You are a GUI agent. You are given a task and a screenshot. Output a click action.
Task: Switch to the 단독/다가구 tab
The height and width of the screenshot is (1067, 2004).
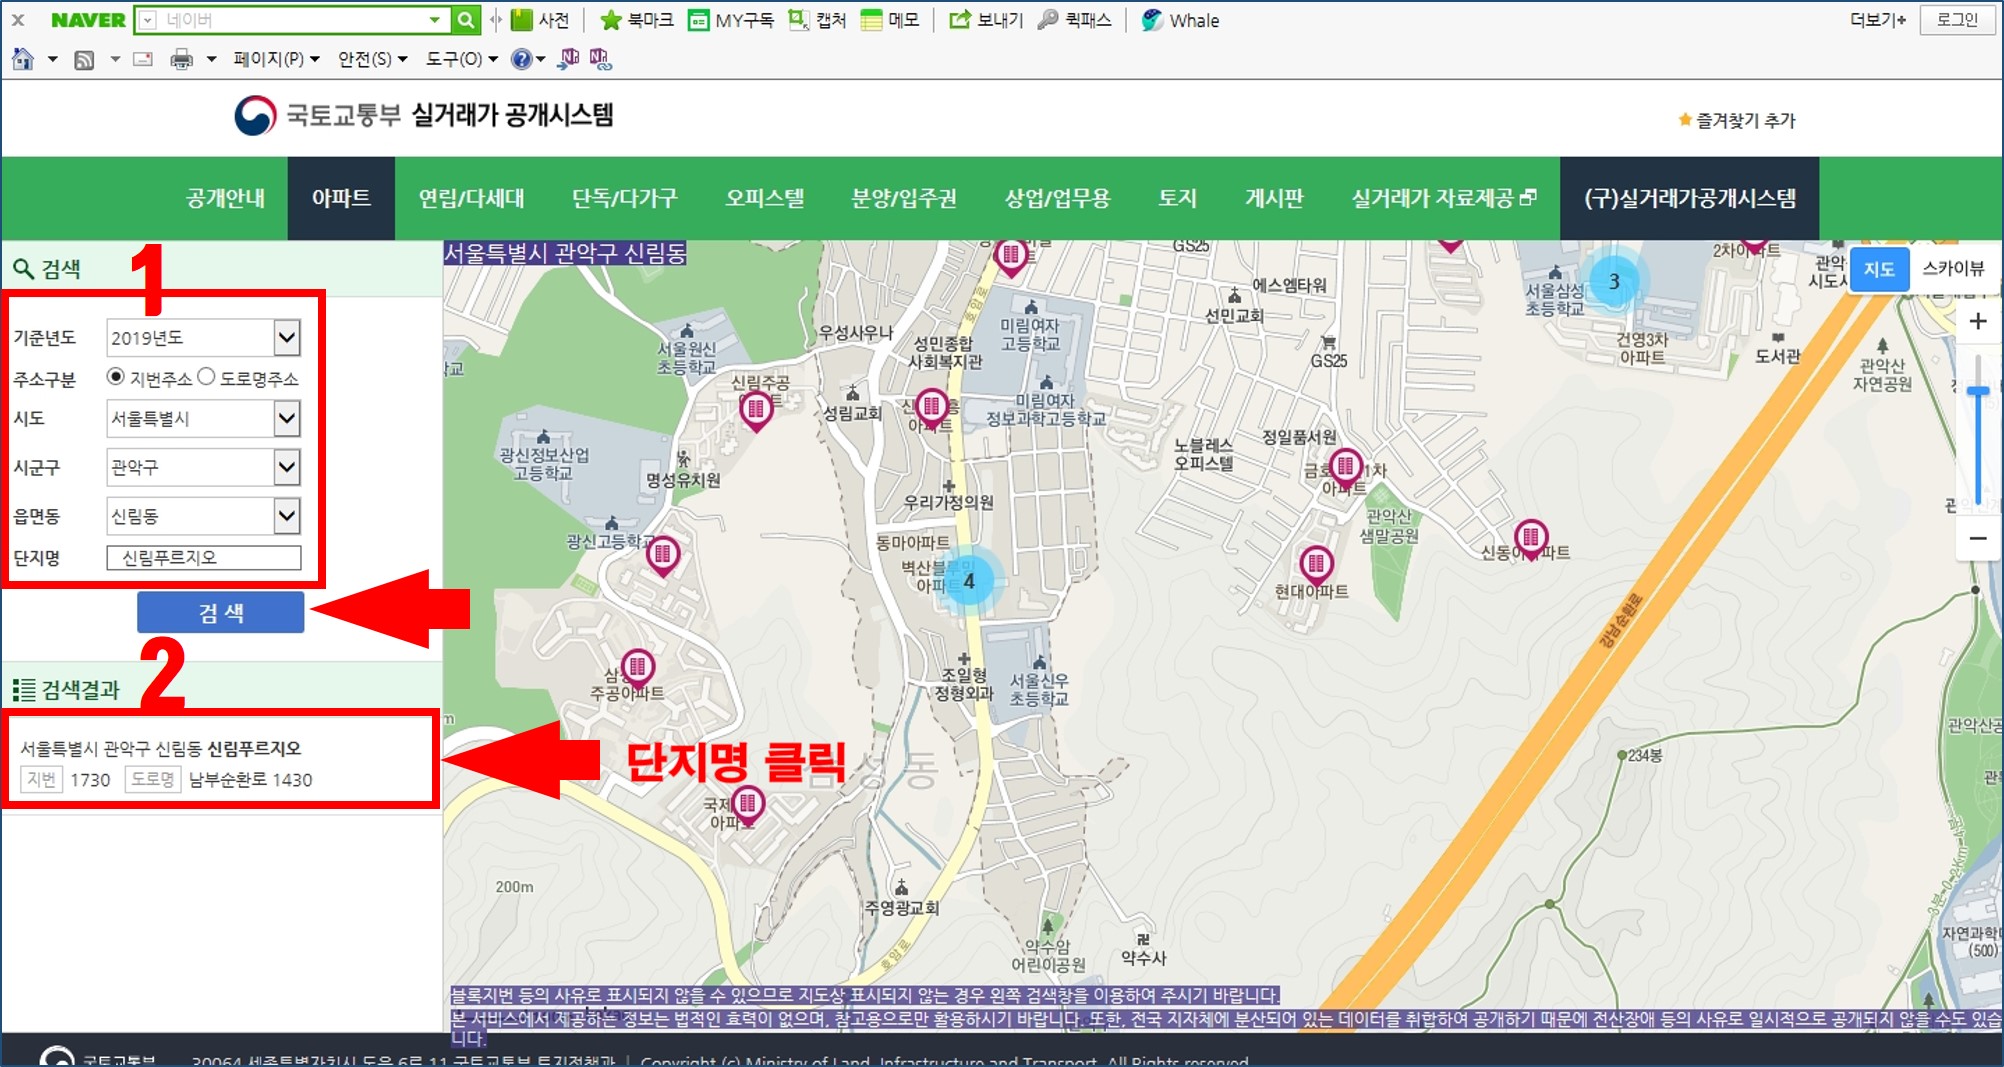(x=624, y=198)
